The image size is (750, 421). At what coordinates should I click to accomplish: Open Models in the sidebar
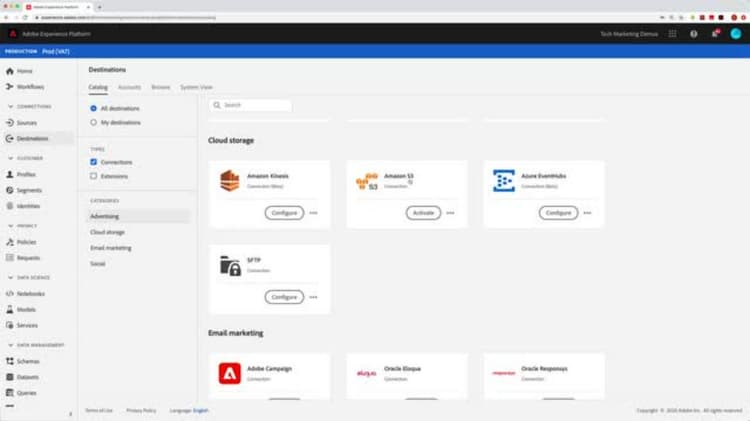(x=21, y=310)
